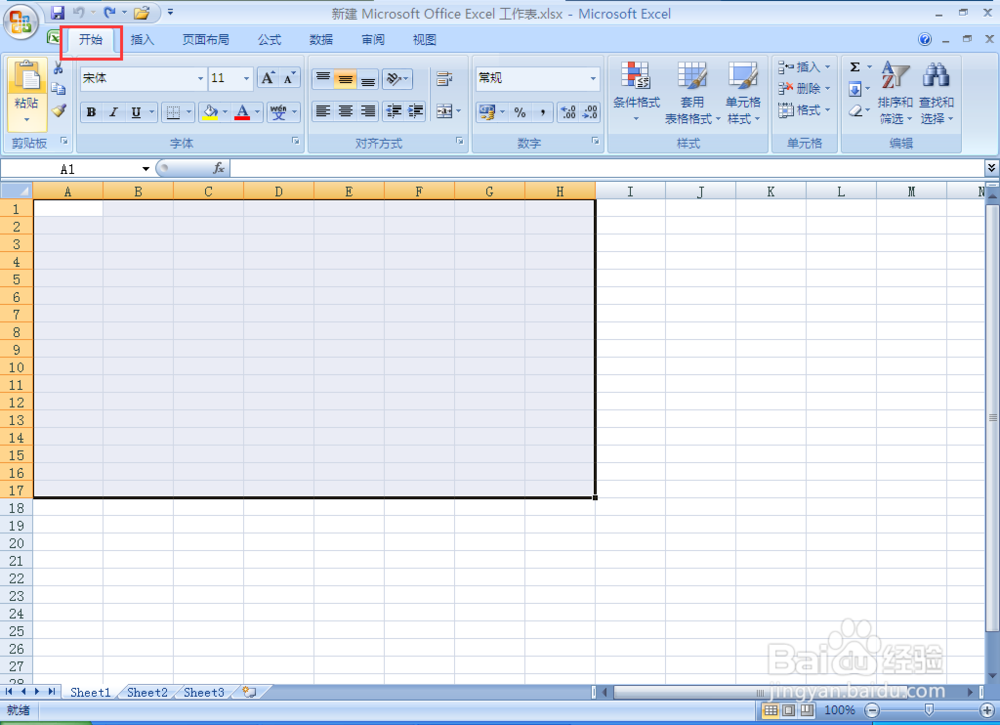The image size is (1000, 725).
Task: Open Find and Select binoculars
Action: pyautogui.click(x=936, y=92)
